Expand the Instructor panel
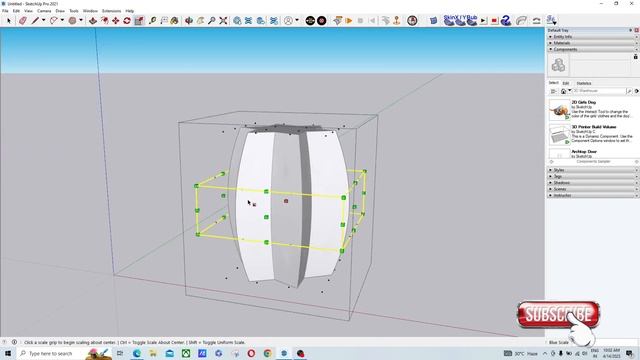The image size is (640, 360). (x=593, y=196)
